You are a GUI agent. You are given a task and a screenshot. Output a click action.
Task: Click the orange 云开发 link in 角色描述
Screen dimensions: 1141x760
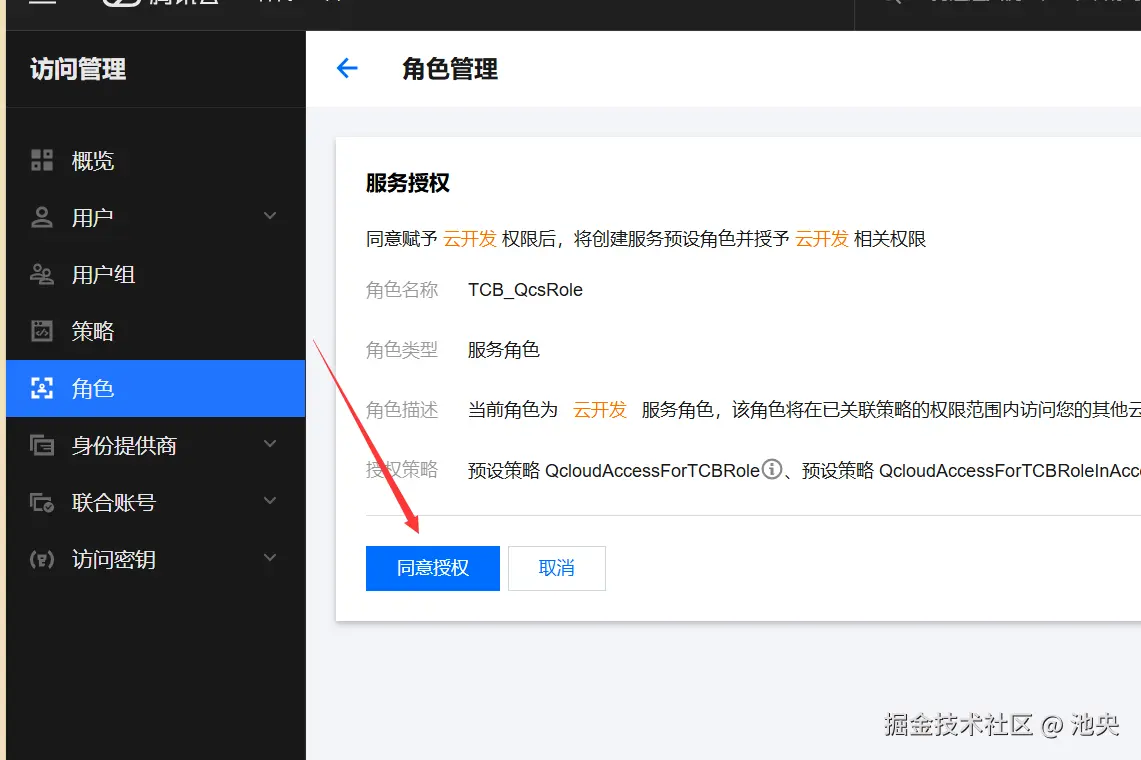click(600, 410)
